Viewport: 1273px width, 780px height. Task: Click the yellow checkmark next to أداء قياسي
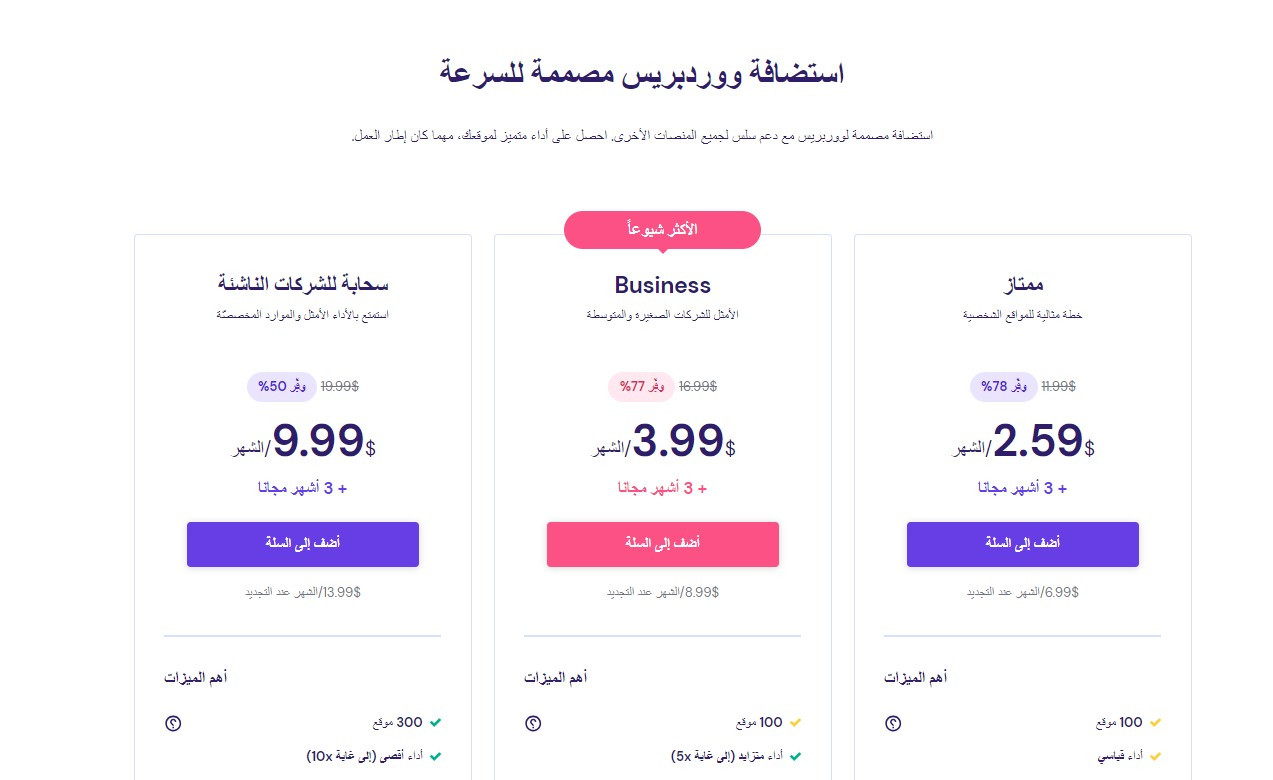(1156, 756)
